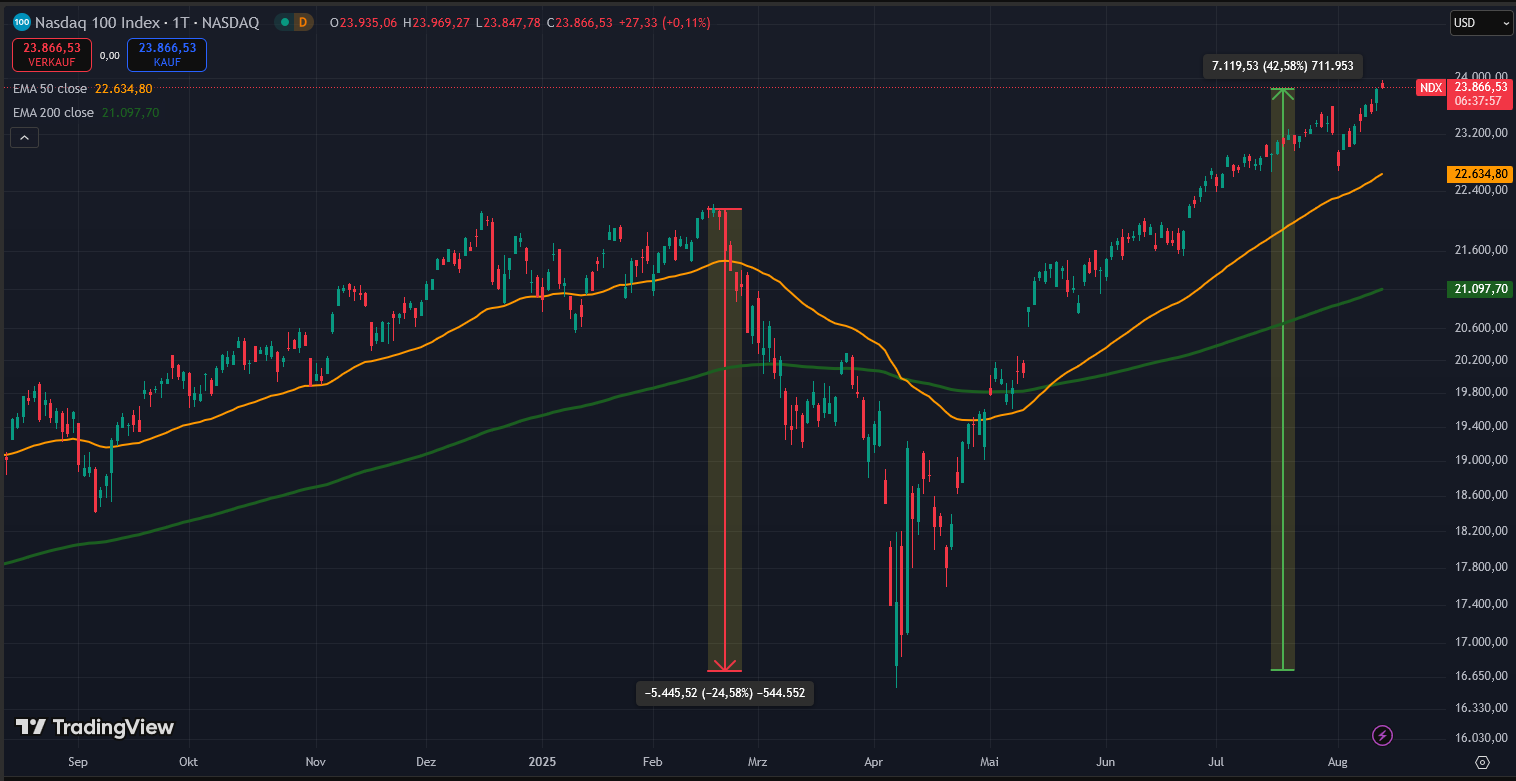Click the 17.000,00 price axis label
This screenshot has height=781, width=1516.
1479,642
